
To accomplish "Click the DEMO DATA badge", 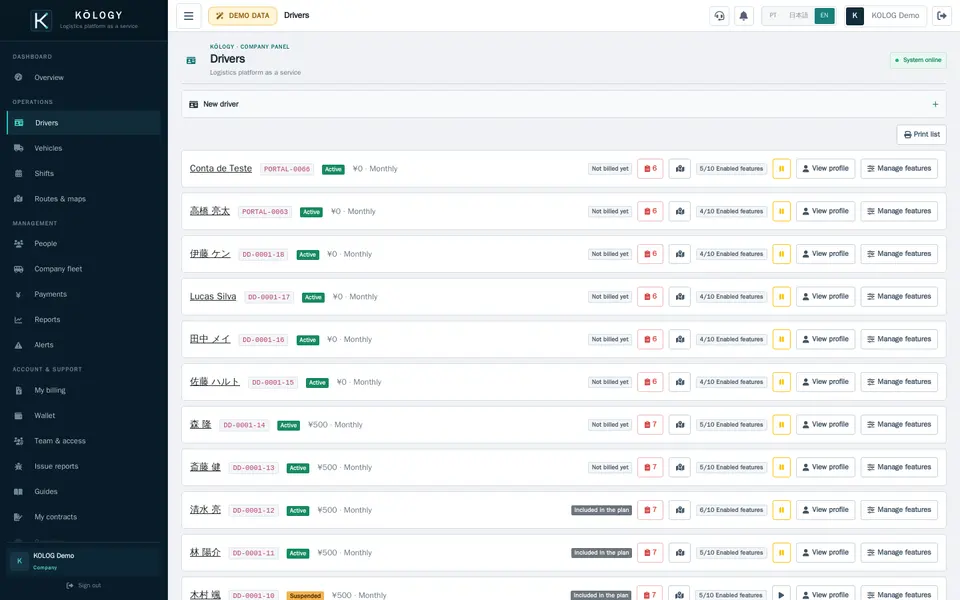I will tap(242, 16).
